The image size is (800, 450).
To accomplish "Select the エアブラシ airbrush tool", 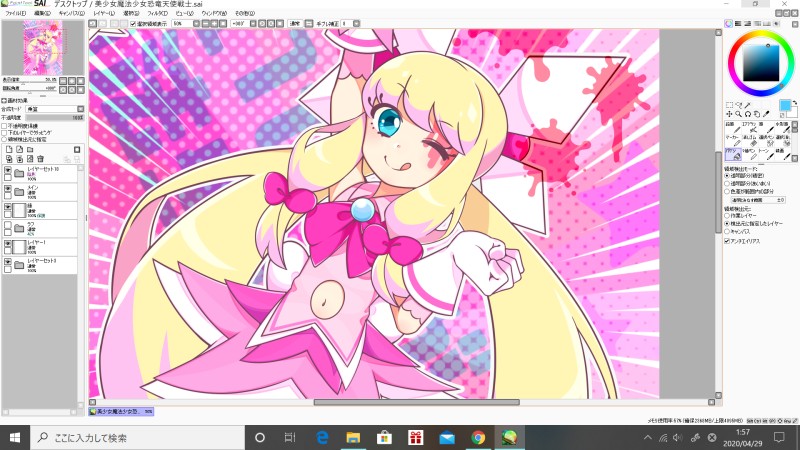I will click(x=749, y=128).
